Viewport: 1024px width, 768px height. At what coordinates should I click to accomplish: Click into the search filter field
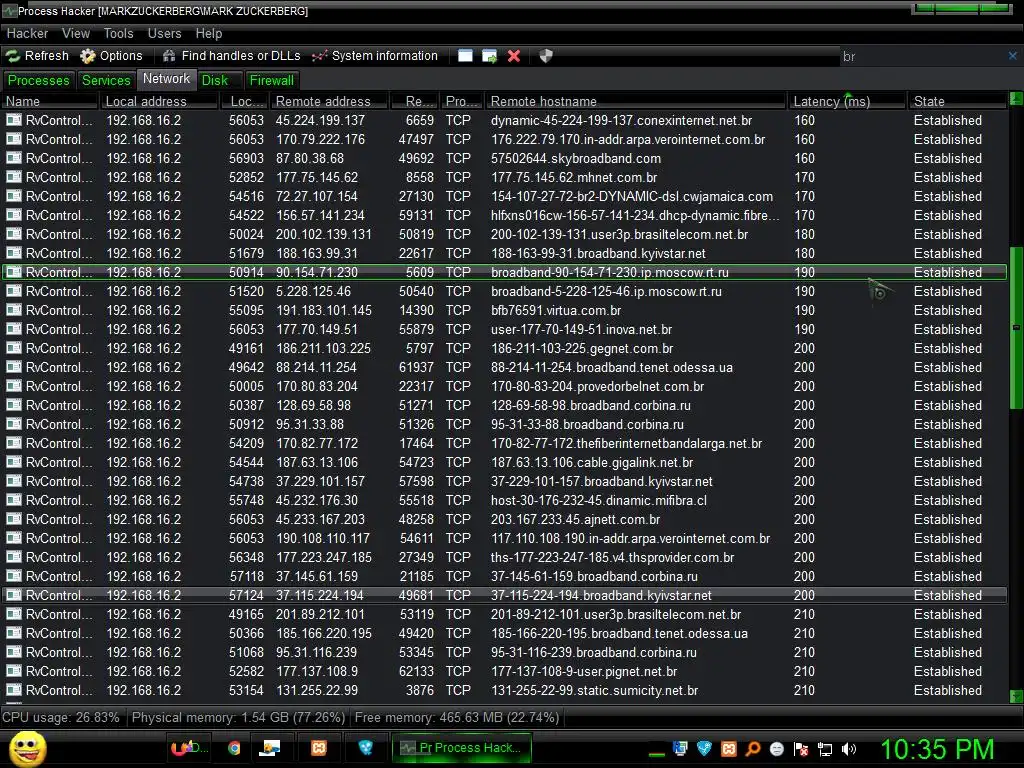click(x=922, y=57)
